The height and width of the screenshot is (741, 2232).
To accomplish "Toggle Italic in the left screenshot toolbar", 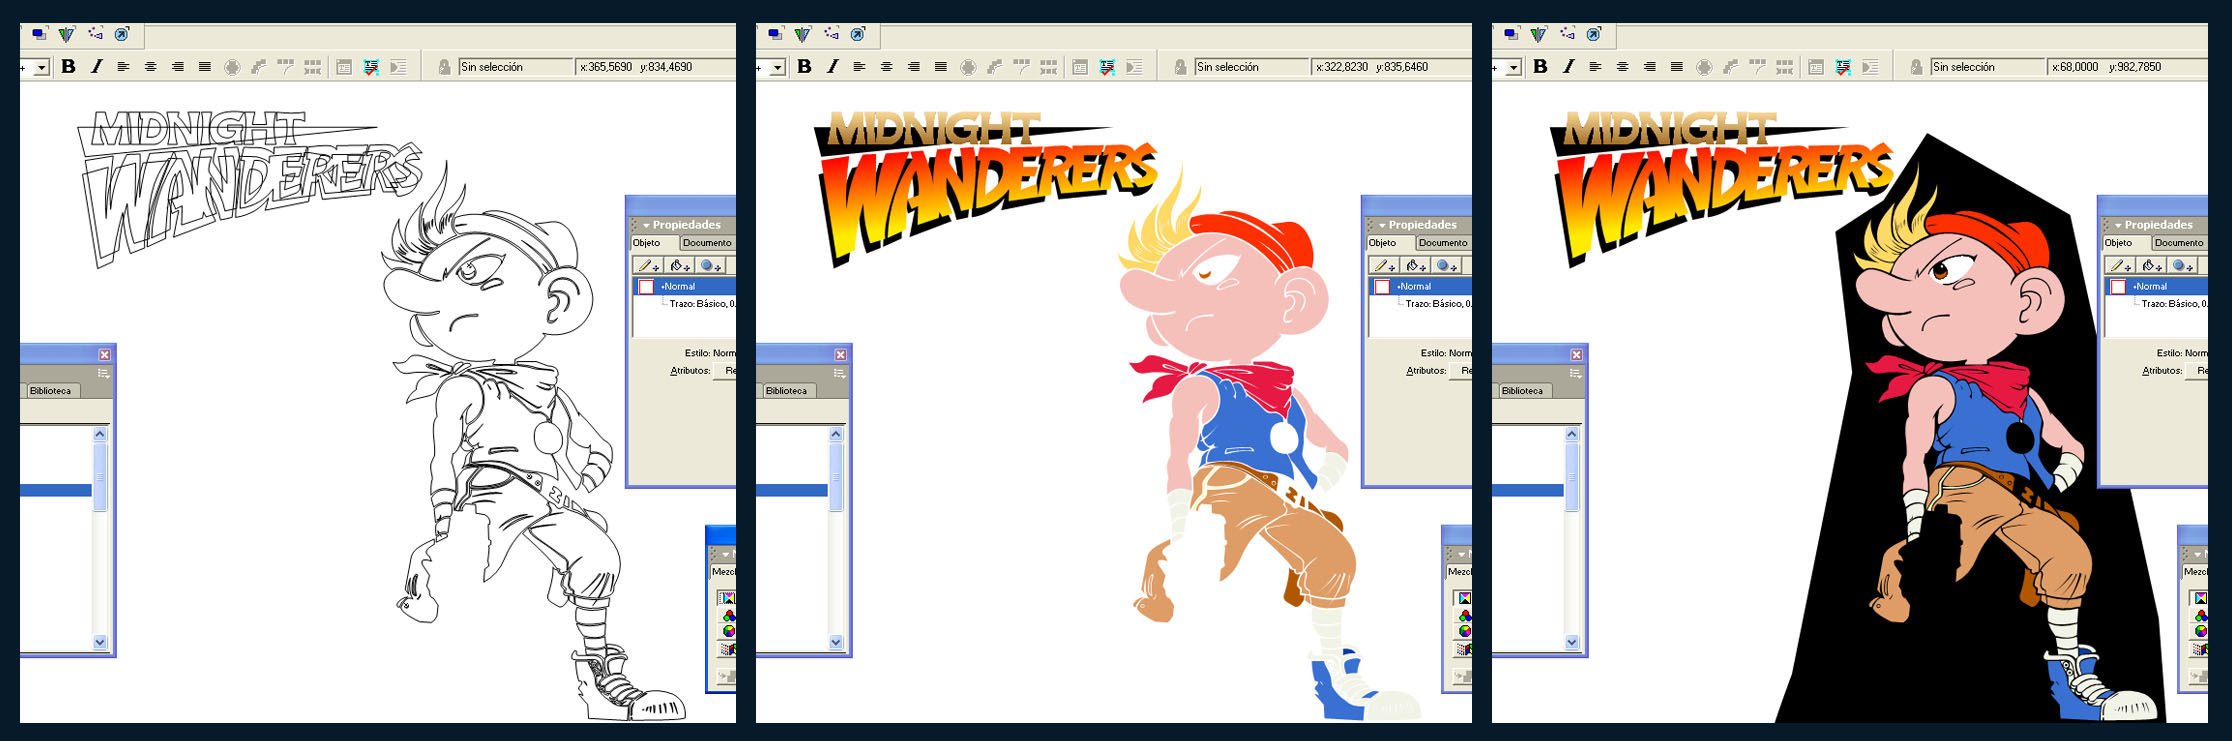I will click(96, 67).
